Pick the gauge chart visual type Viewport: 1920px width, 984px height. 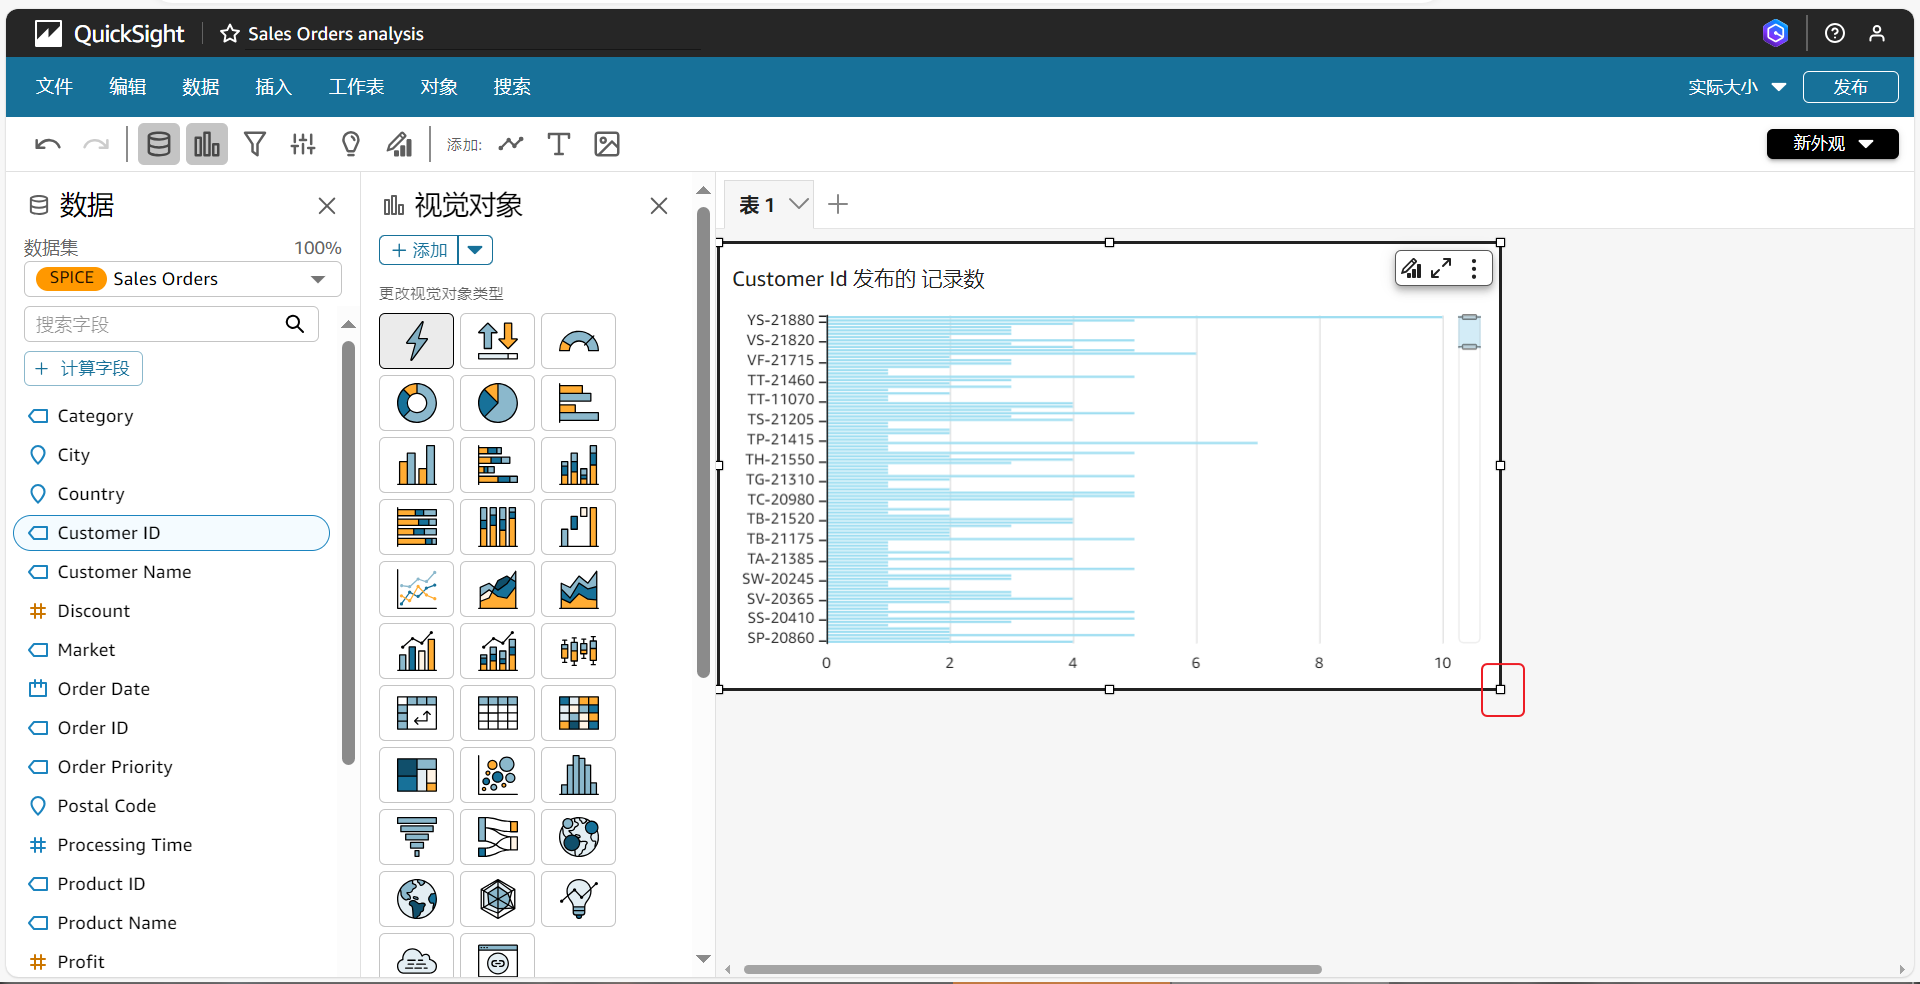click(578, 341)
